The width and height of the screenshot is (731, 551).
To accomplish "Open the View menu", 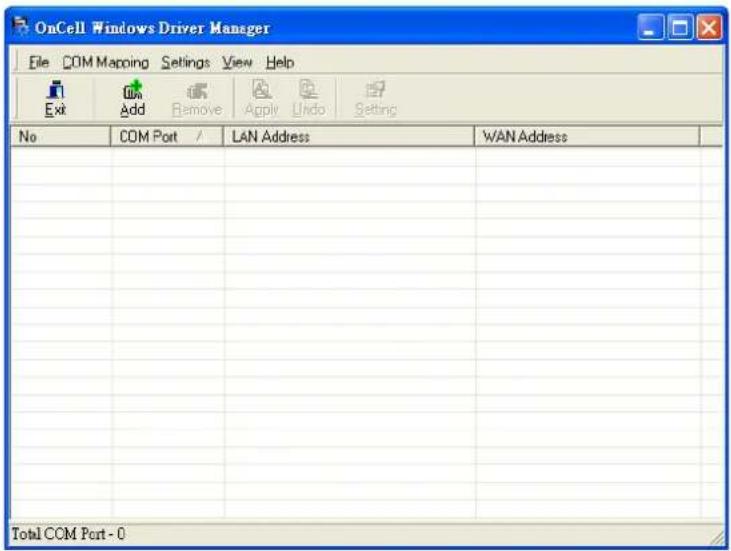I will pyautogui.click(x=237, y=62).
